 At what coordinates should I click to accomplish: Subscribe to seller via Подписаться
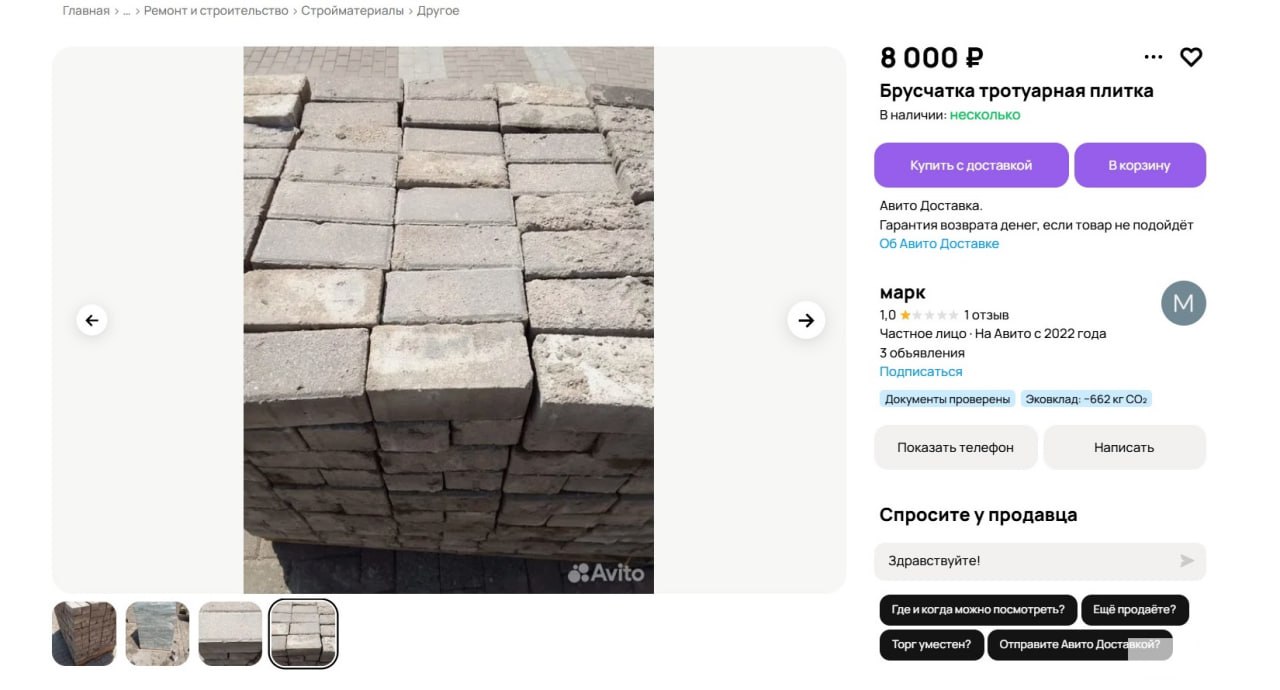(921, 372)
